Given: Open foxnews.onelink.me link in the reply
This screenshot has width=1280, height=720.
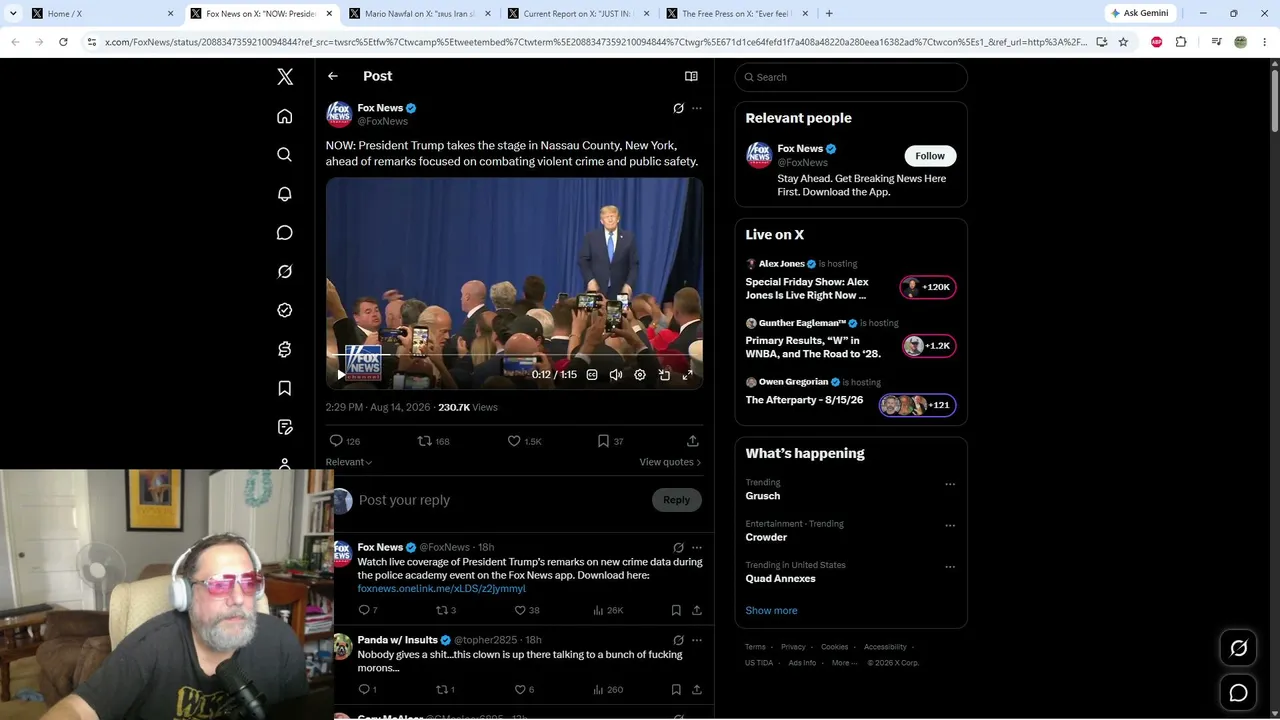Looking at the screenshot, I should 441,589.
